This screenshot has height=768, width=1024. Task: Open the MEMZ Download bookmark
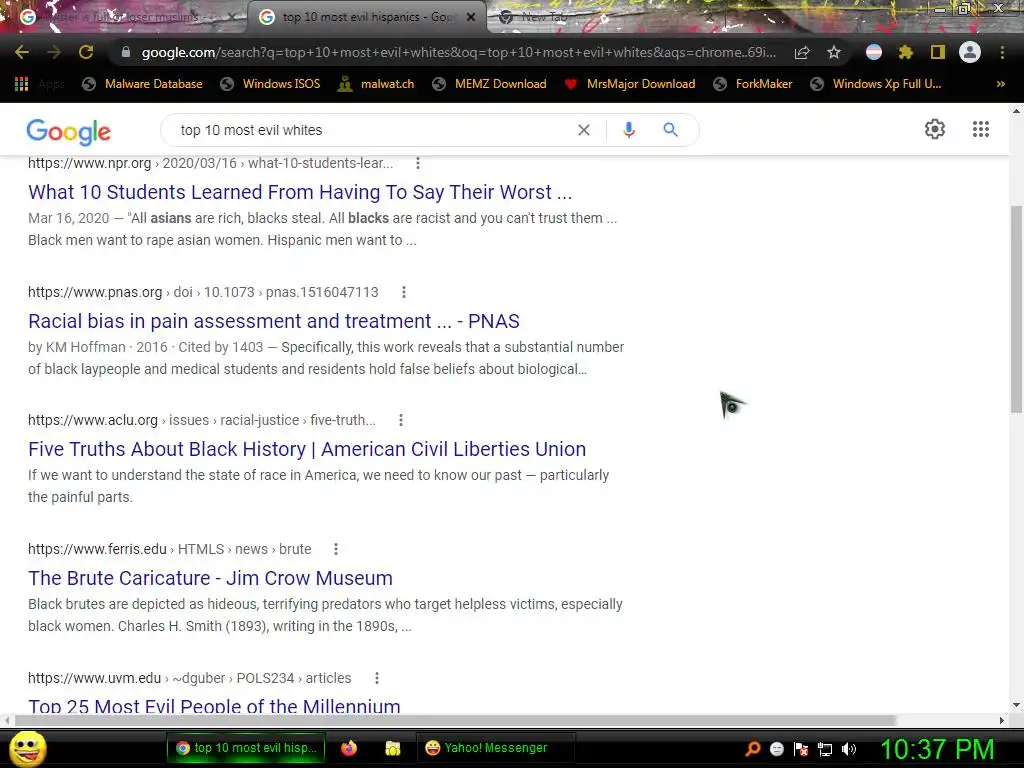pyautogui.click(x=489, y=84)
